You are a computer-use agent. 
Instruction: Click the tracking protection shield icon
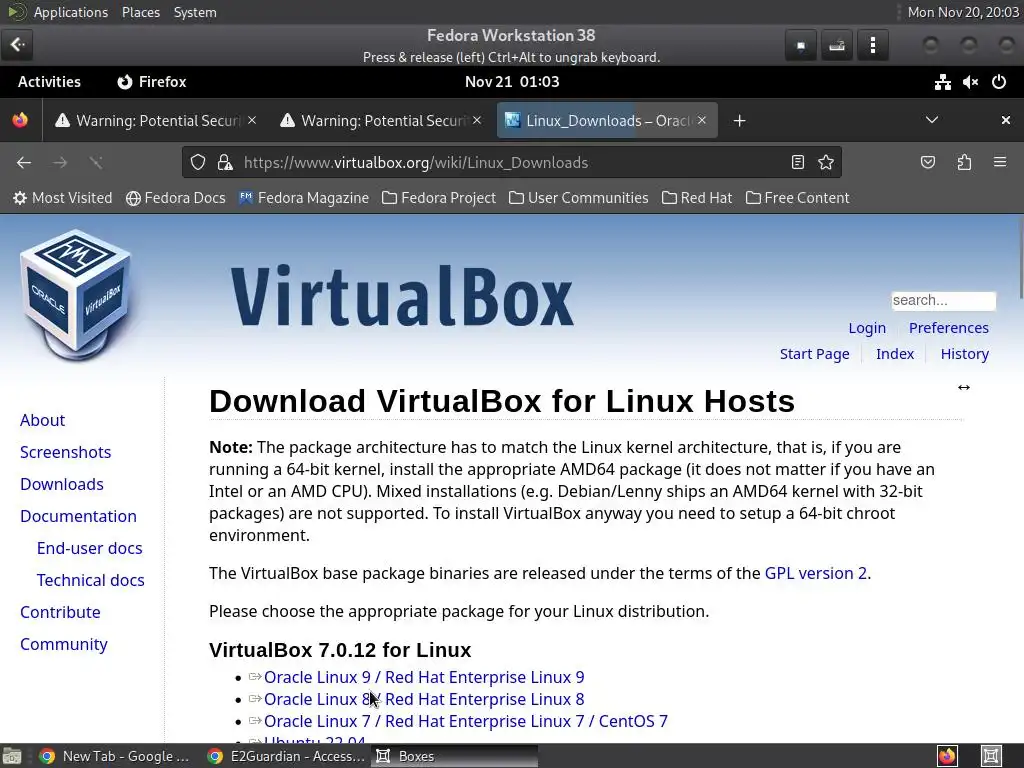tap(198, 163)
